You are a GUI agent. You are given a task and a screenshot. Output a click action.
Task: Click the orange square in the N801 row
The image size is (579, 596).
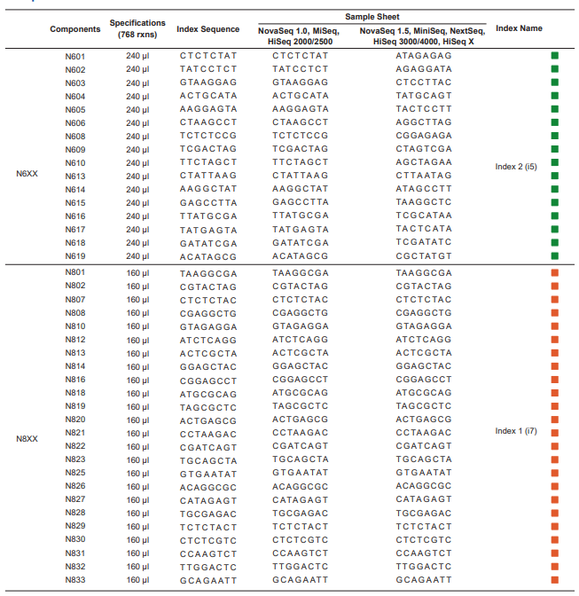coord(555,273)
